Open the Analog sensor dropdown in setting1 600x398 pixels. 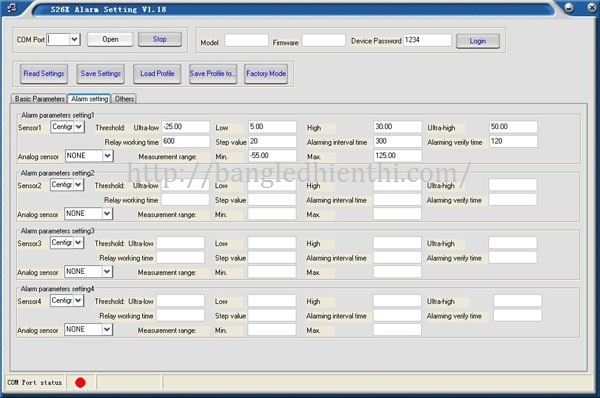pos(108,156)
